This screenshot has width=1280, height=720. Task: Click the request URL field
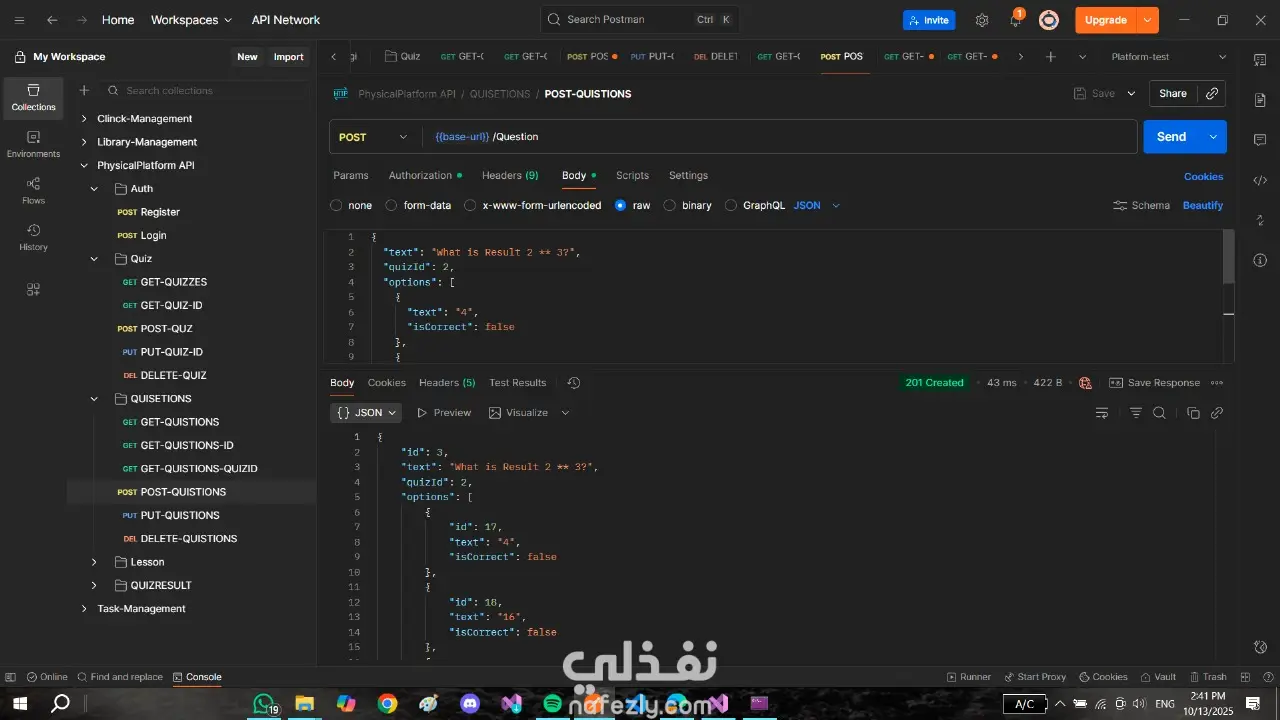(780, 137)
